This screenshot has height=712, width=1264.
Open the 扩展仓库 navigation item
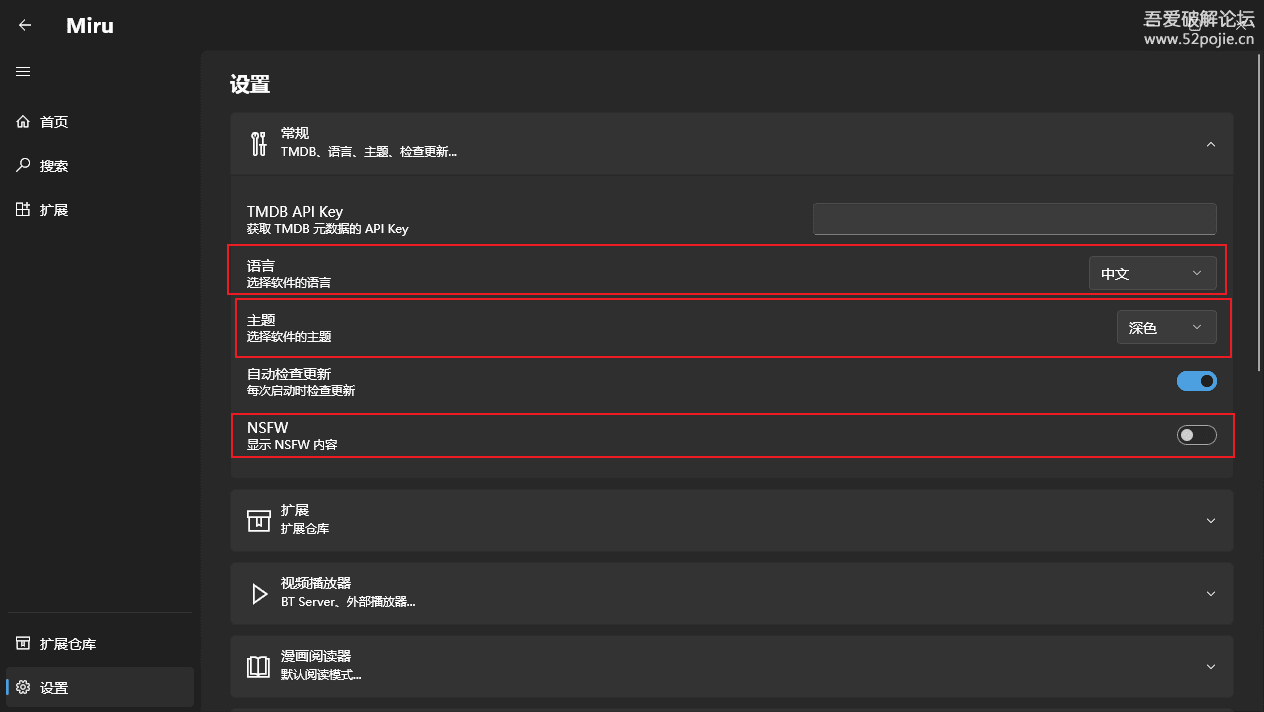[100, 644]
